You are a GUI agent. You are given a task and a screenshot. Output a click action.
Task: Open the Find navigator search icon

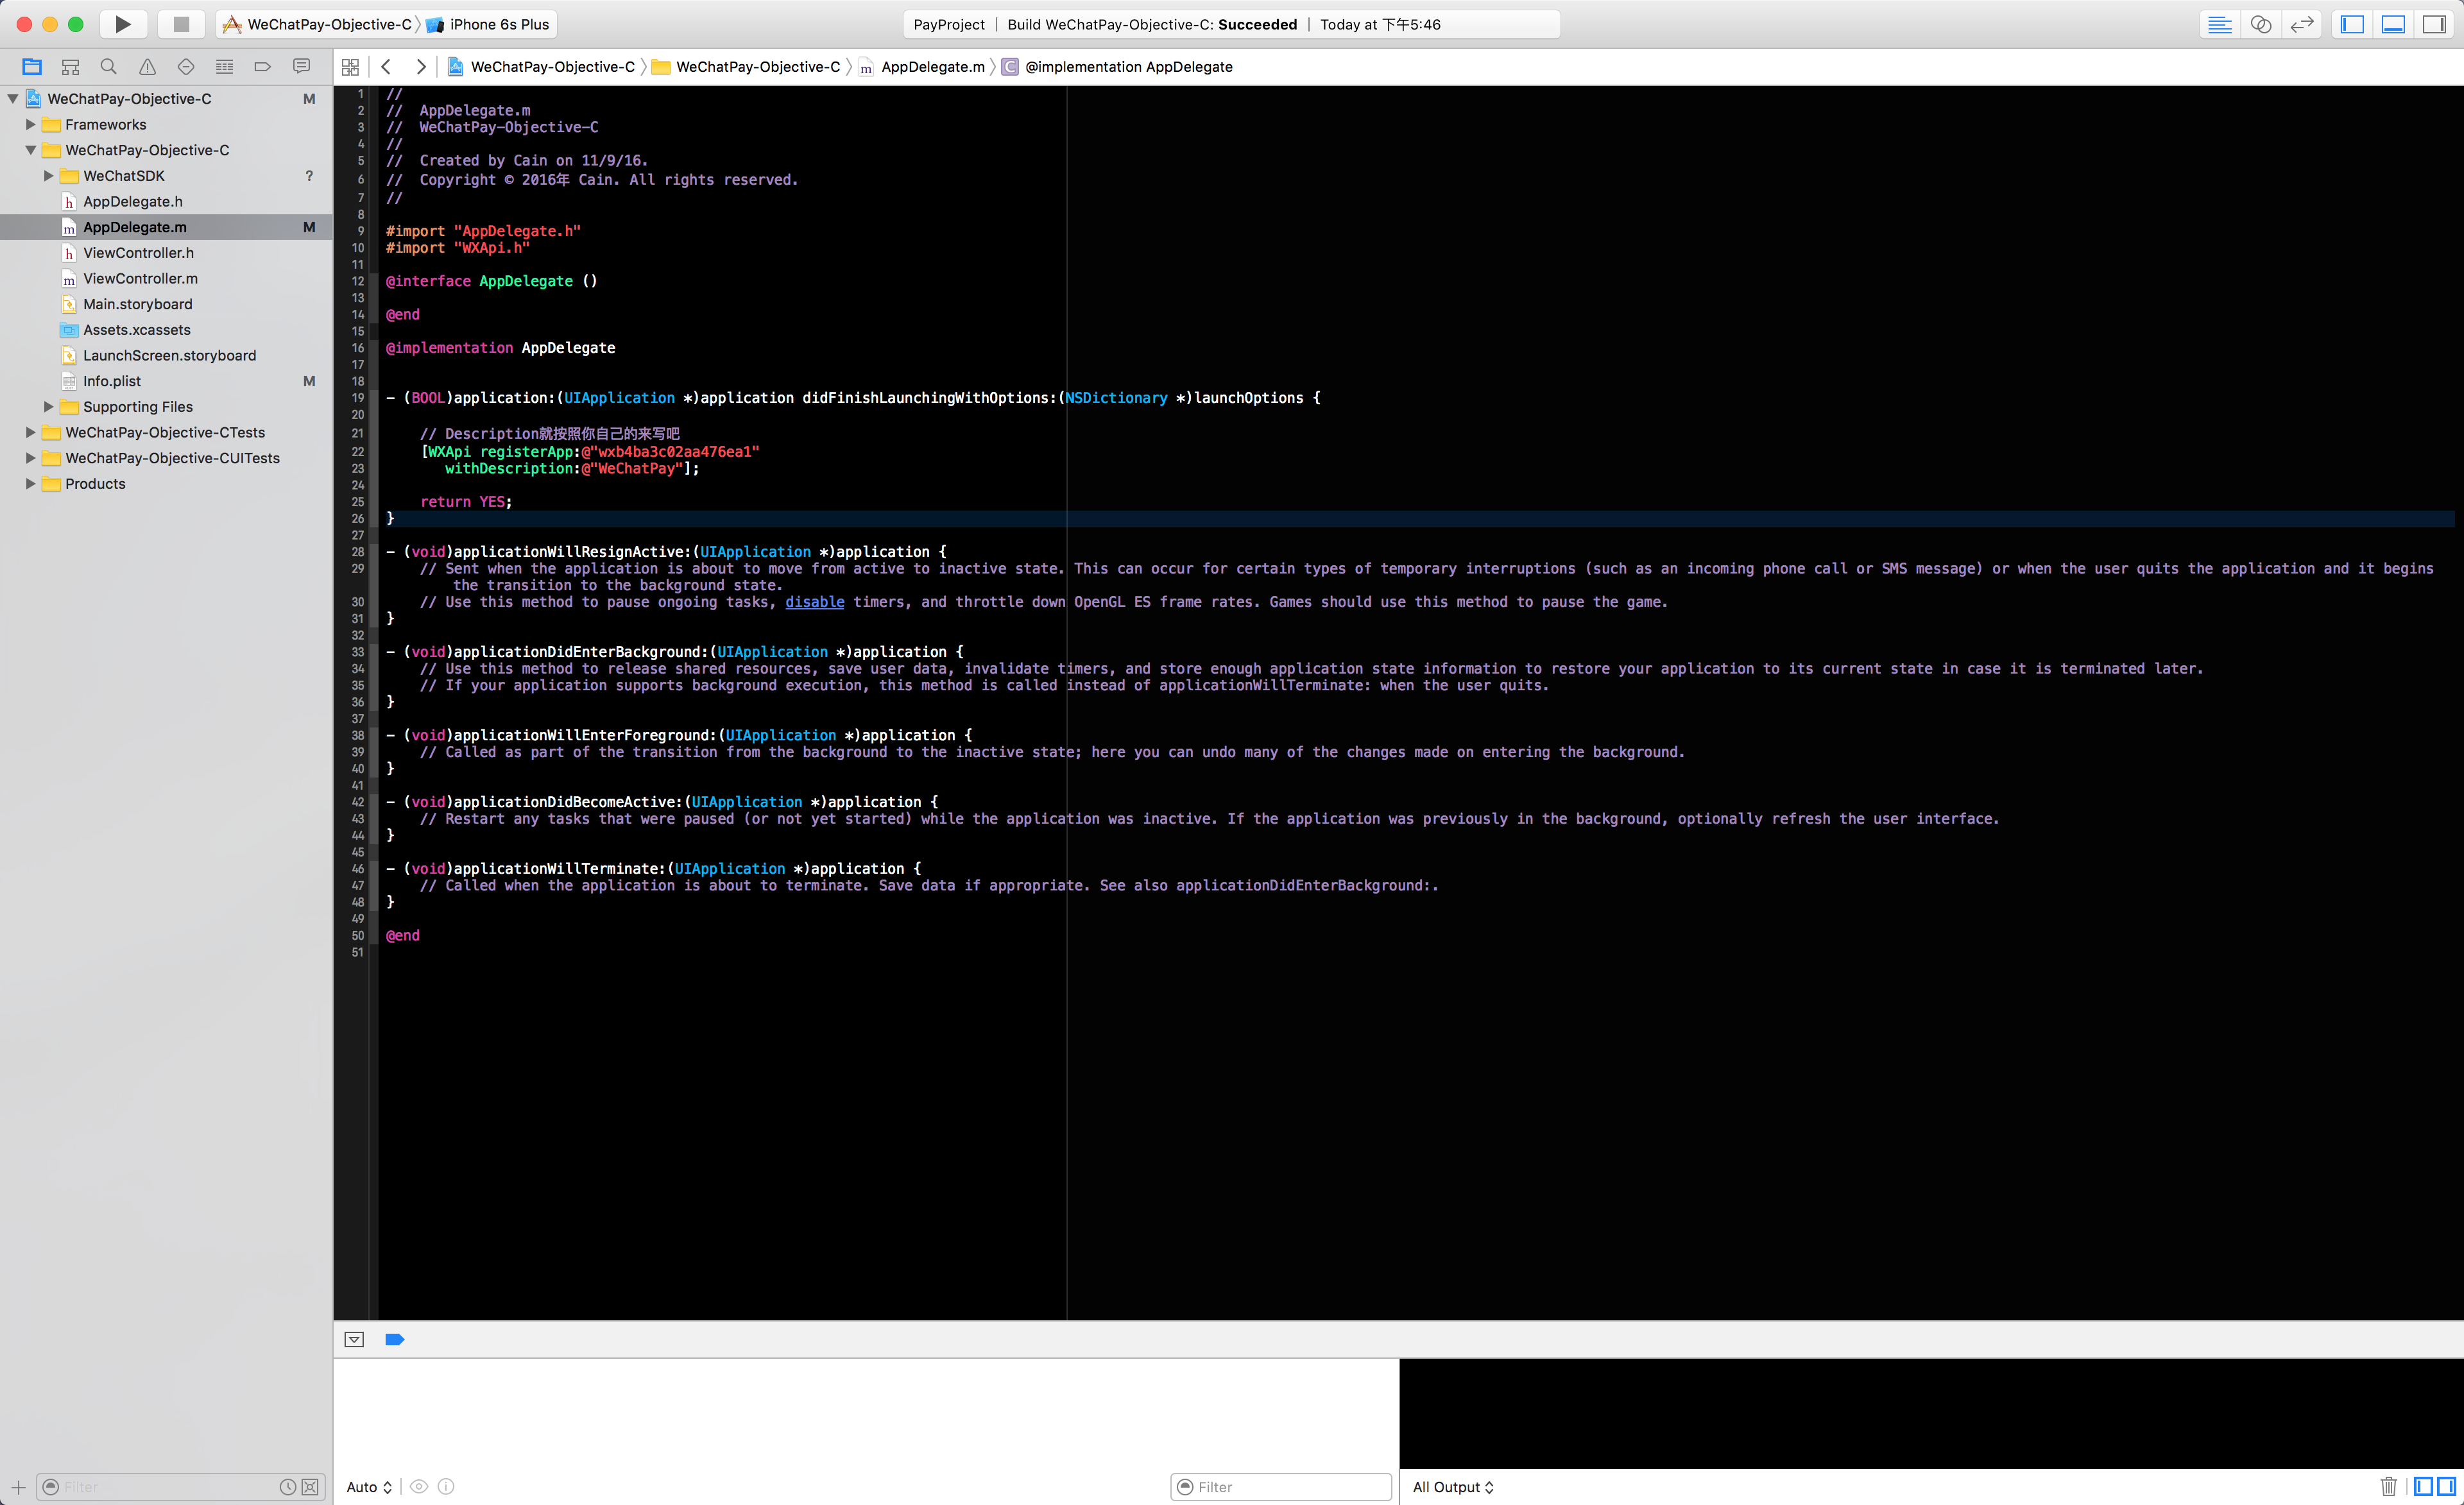point(108,67)
